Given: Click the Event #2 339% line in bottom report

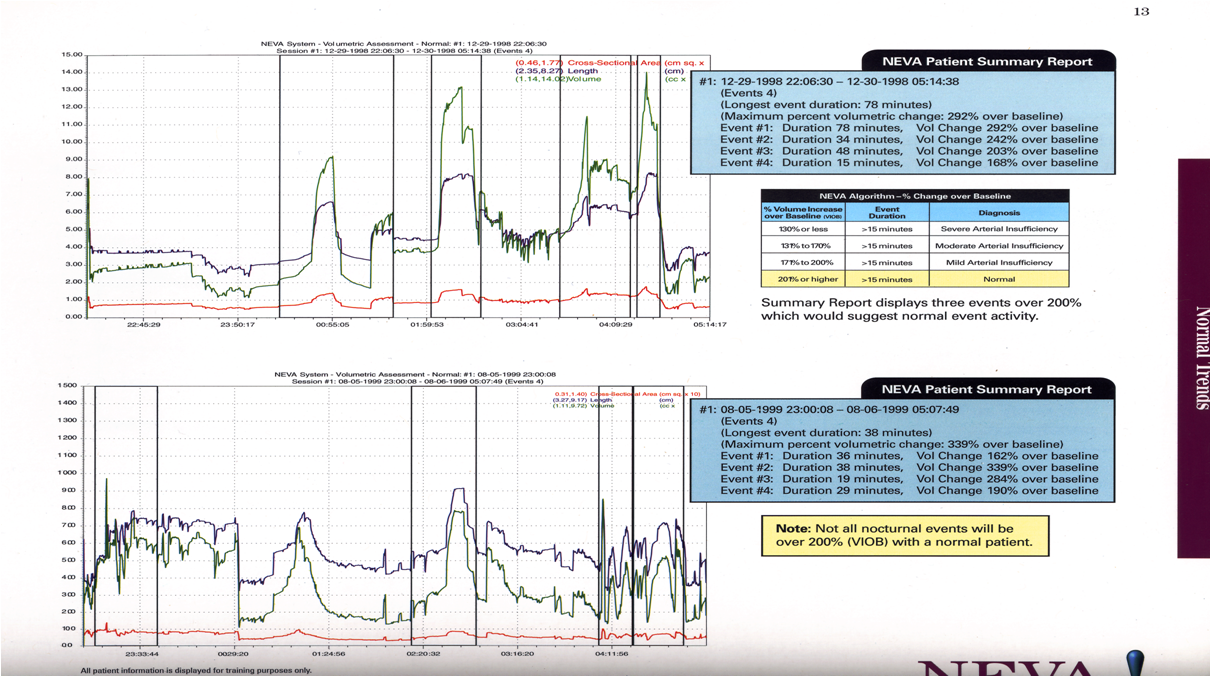Looking at the screenshot, I should coord(908,467).
